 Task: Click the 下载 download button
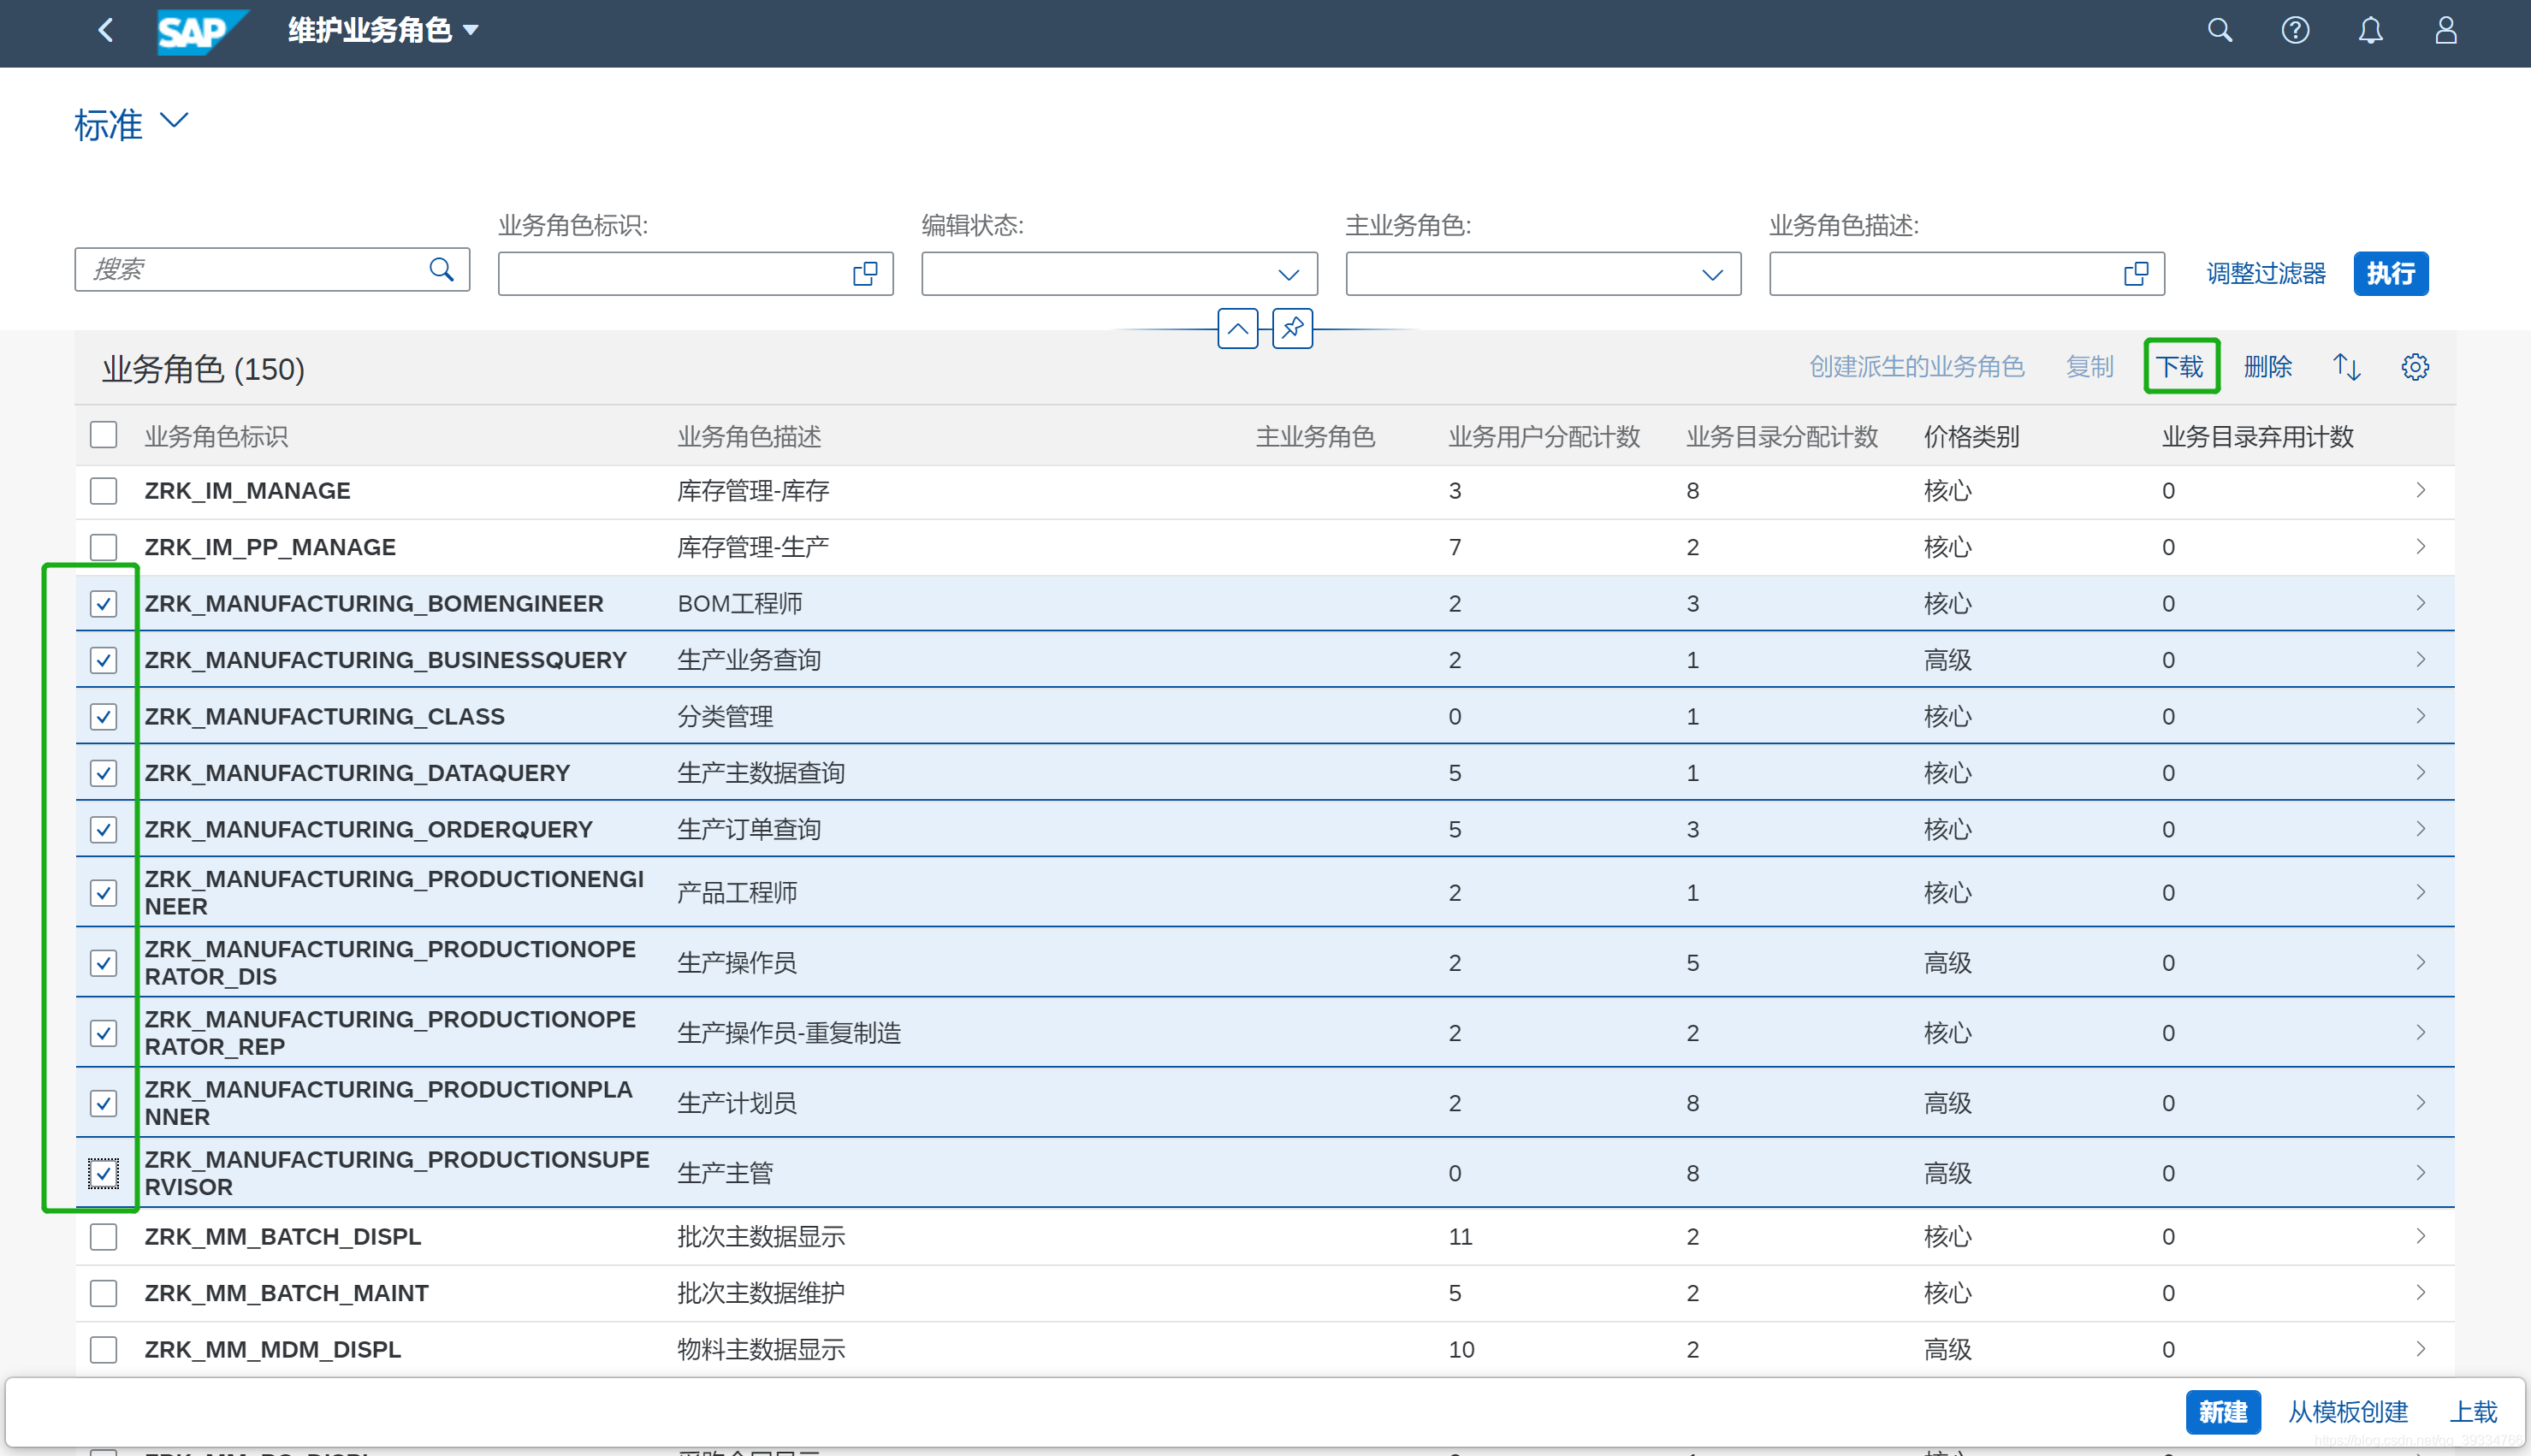pyautogui.click(x=2180, y=367)
